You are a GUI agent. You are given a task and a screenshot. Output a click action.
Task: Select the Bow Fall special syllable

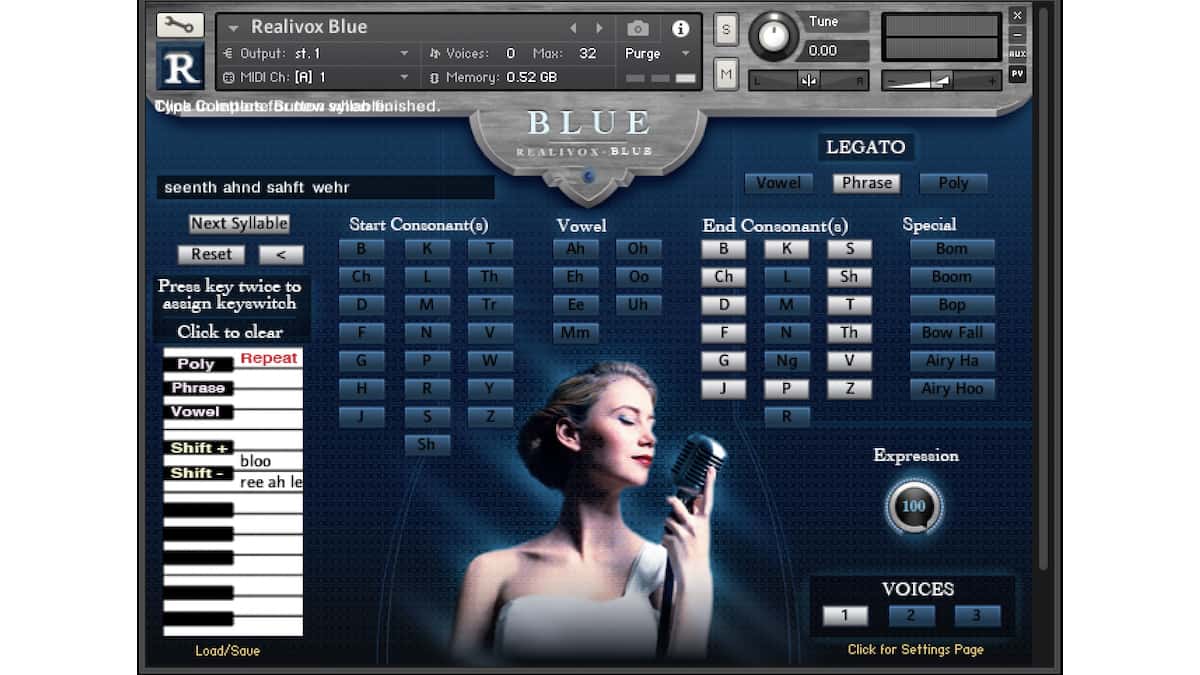pyautogui.click(x=952, y=333)
